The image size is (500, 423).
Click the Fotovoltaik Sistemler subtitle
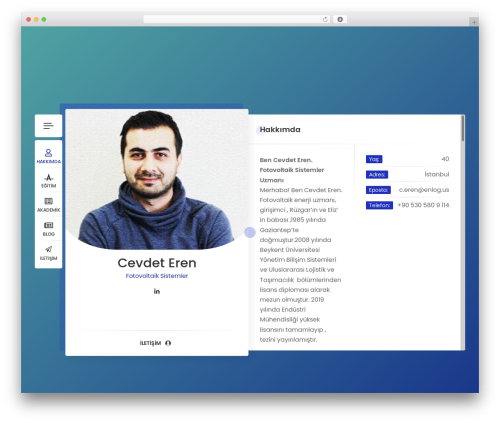157,276
